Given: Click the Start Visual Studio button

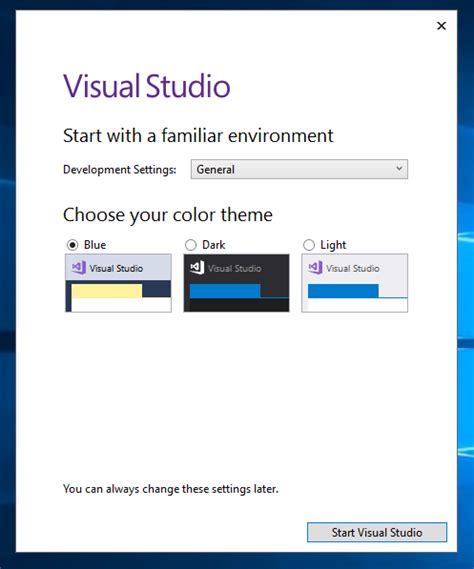Looking at the screenshot, I should tap(377, 532).
